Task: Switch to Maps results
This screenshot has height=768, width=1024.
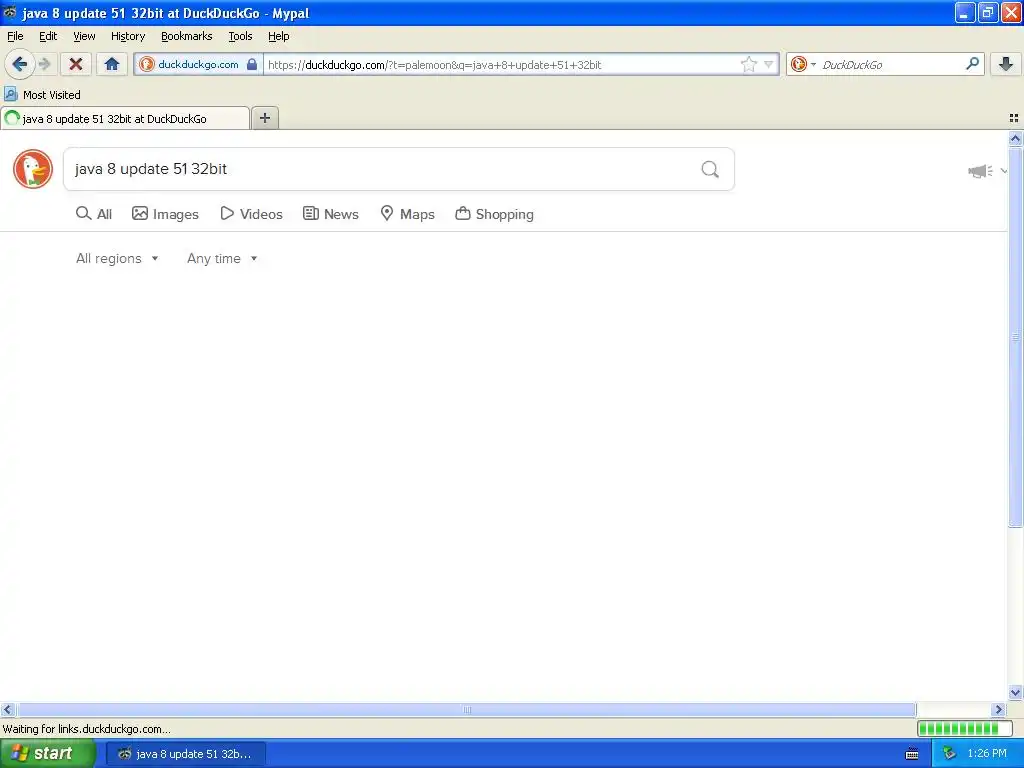Action: (408, 214)
